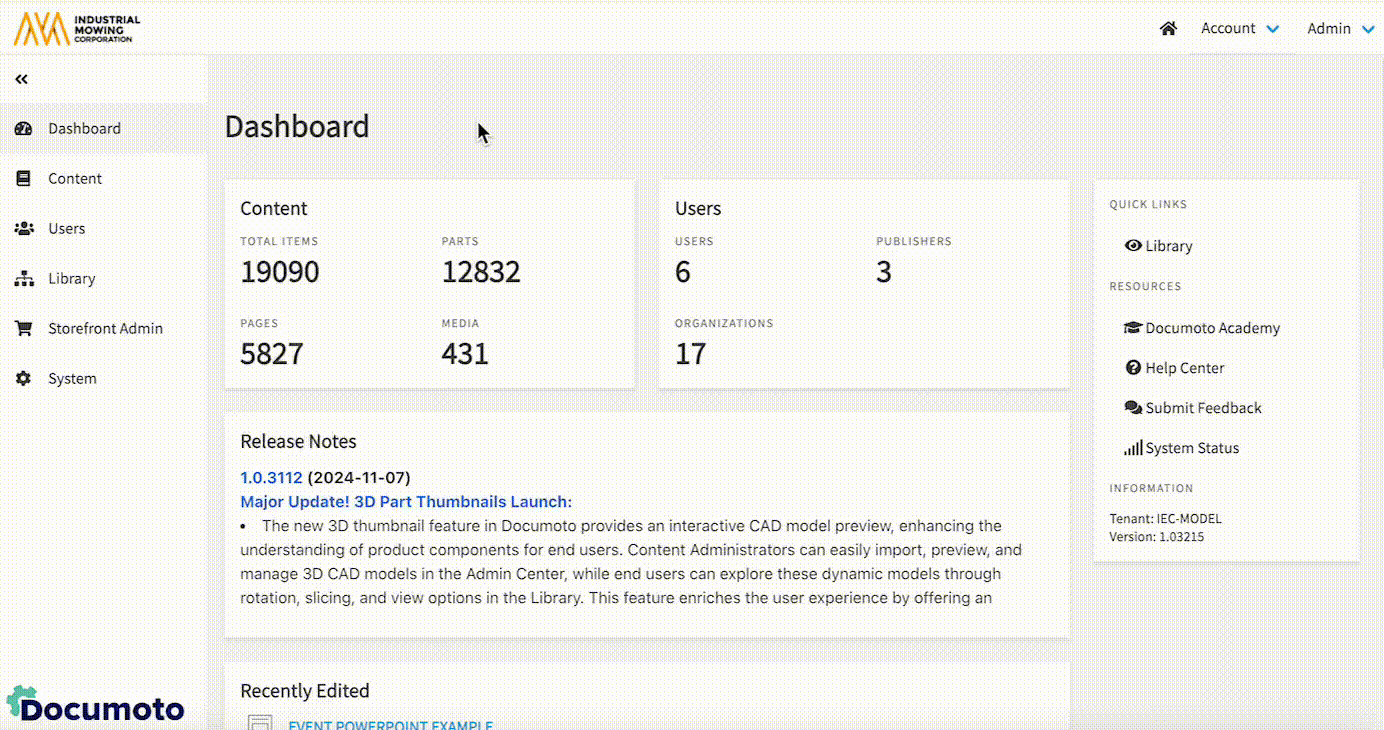This screenshot has width=1384, height=730.
Task: Select Storefront Admin in the sidebar
Action: tap(105, 329)
